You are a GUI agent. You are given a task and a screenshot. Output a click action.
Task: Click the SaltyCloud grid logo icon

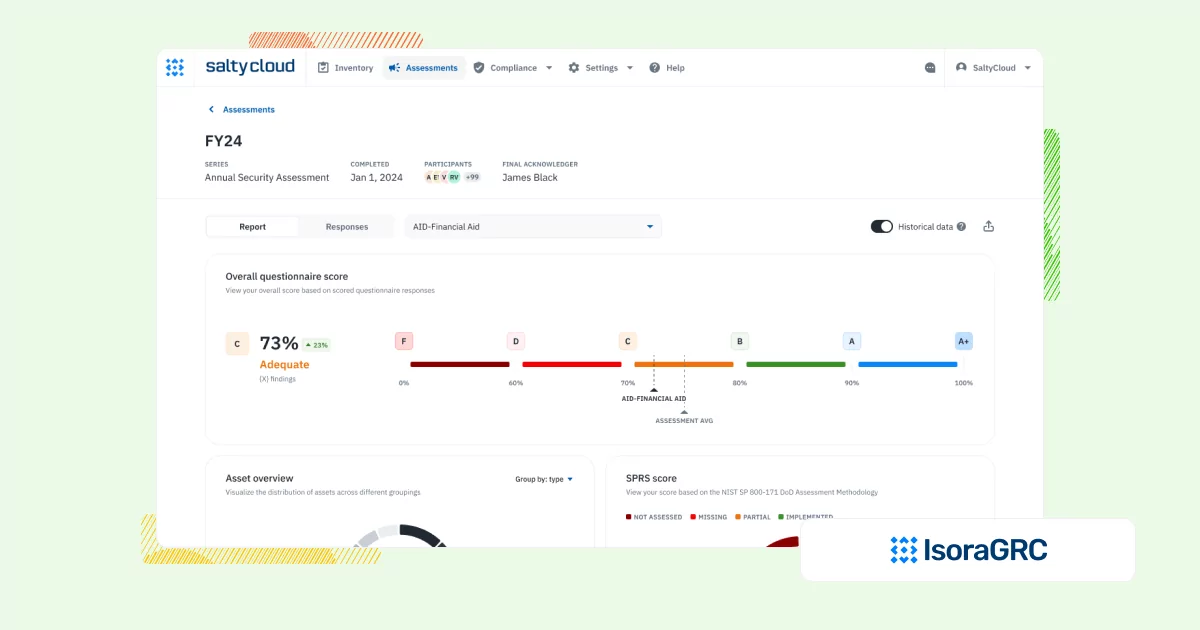[175, 67]
